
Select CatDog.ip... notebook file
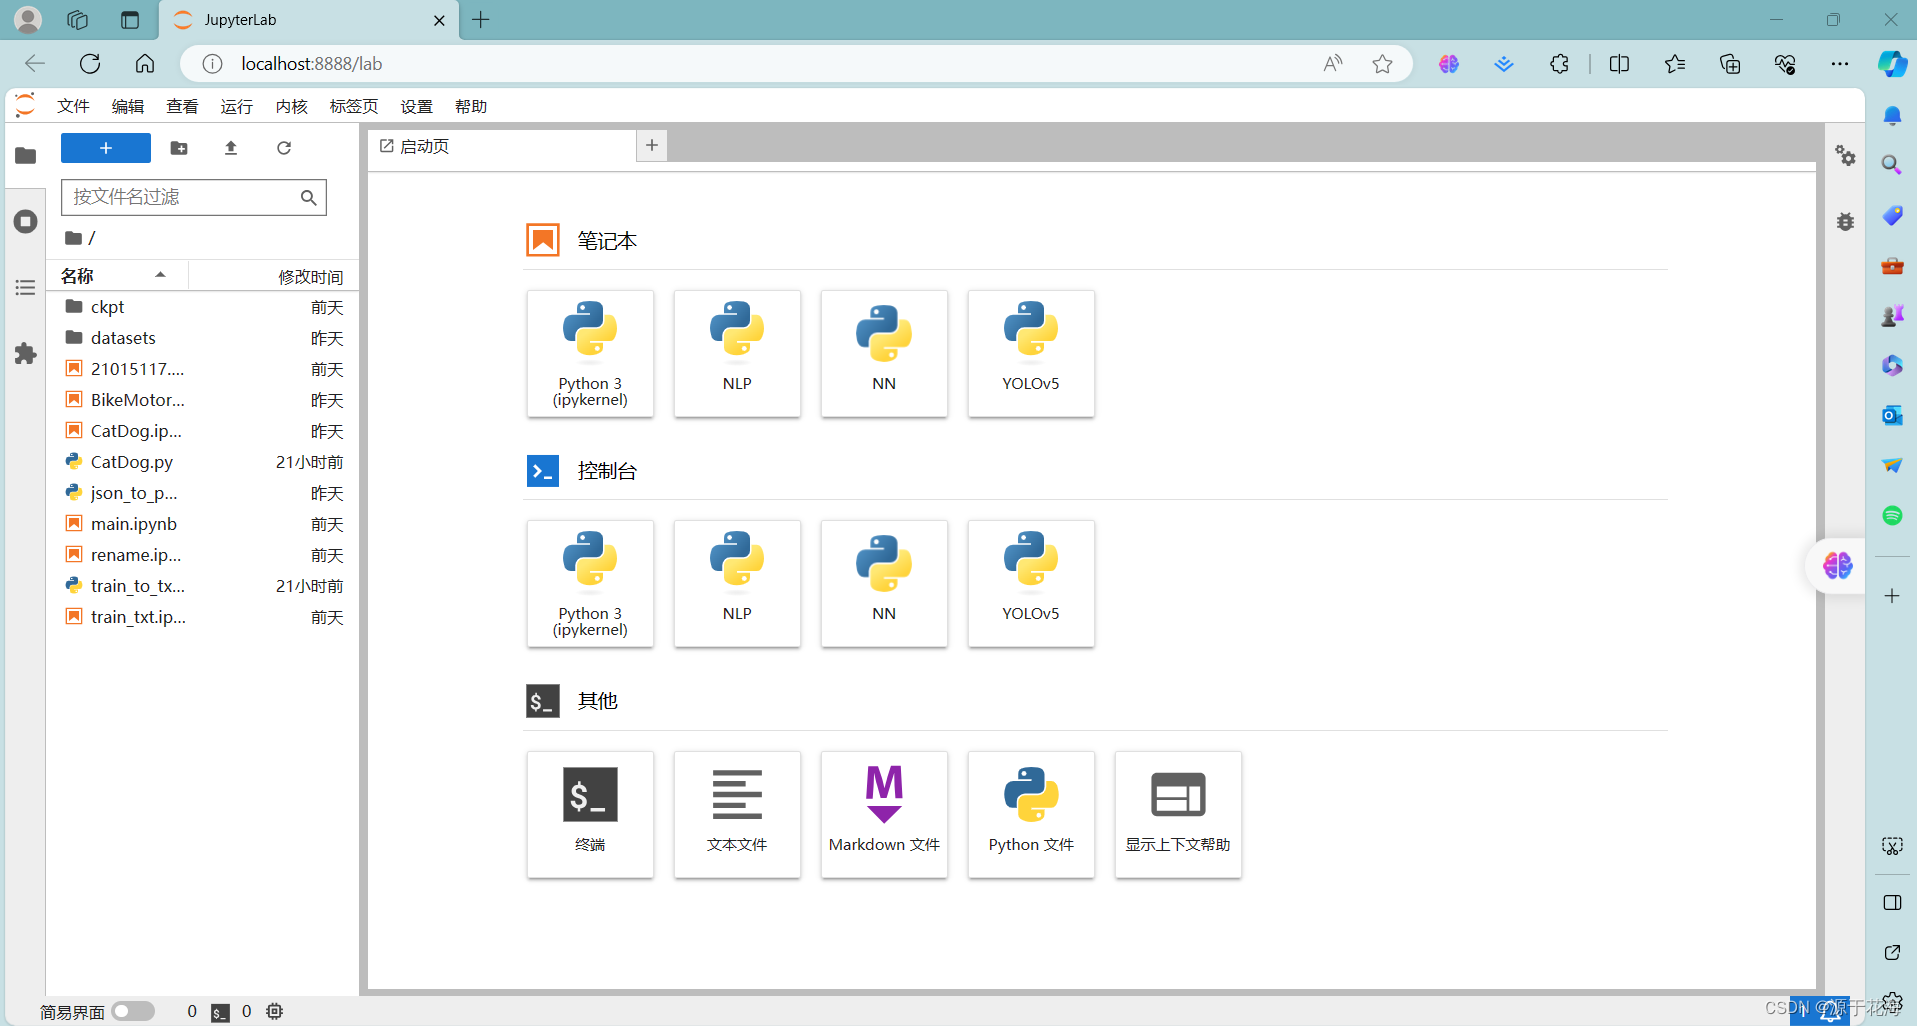[x=204, y=431]
